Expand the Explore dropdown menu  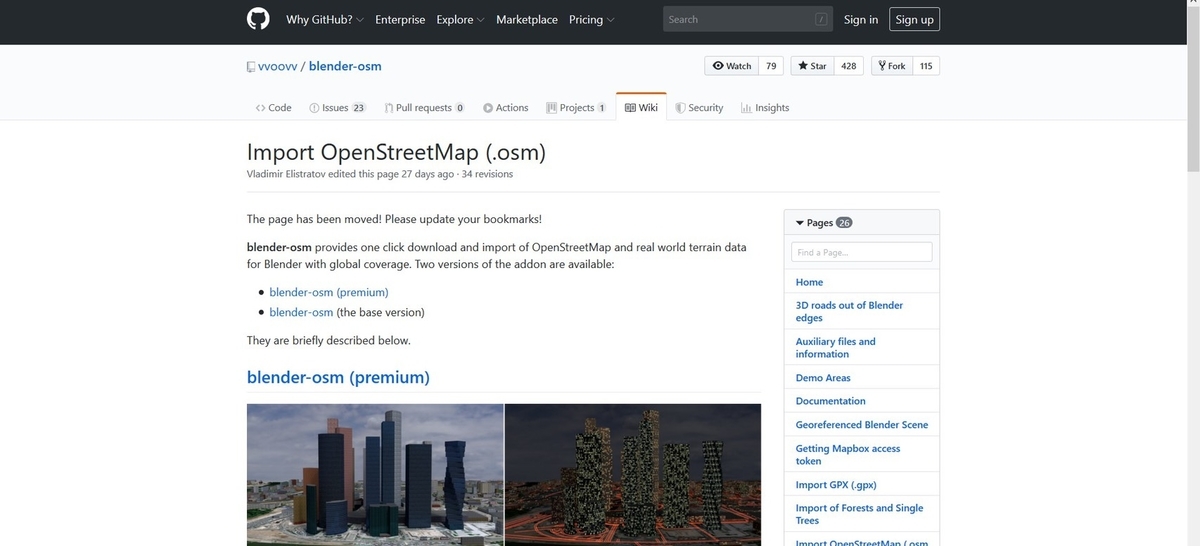460,19
